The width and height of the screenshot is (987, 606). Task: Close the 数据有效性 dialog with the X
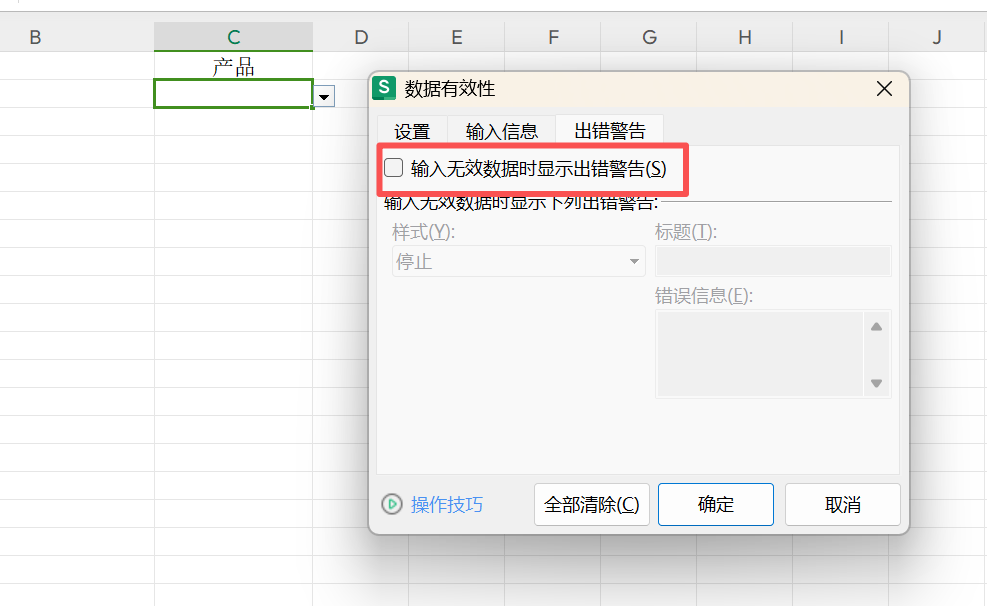[x=884, y=88]
